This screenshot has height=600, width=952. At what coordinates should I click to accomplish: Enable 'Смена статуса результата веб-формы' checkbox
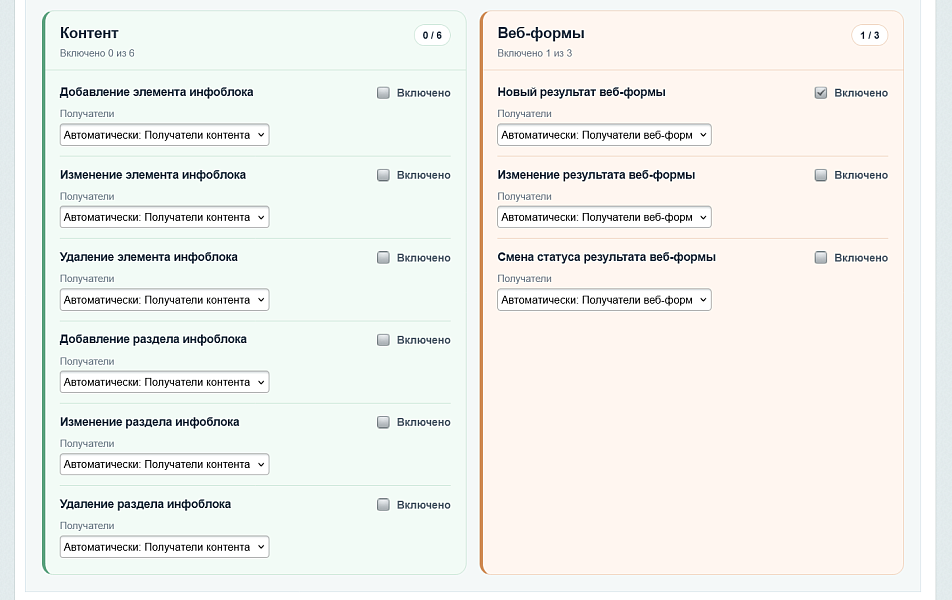click(821, 258)
